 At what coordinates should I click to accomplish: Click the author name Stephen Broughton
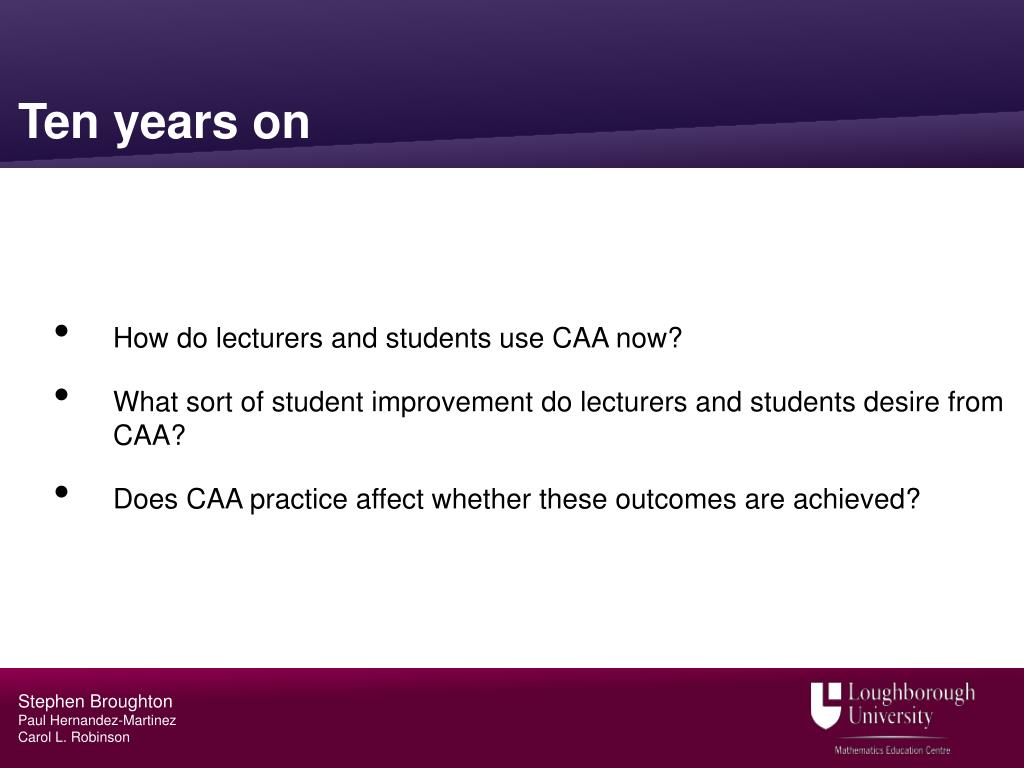coord(95,701)
